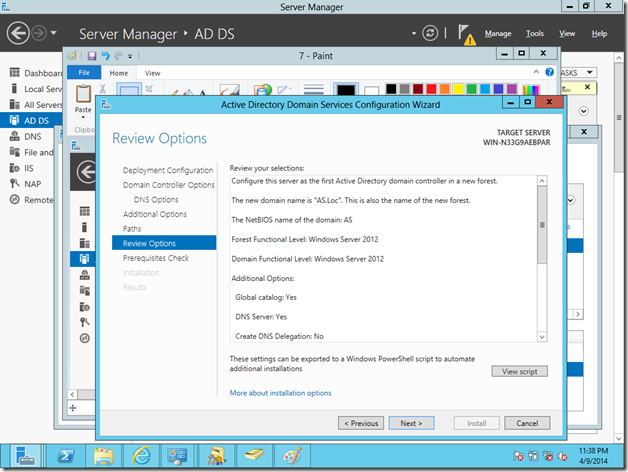Click the Paint save icon
628x472 pixels.
[x=92, y=56]
